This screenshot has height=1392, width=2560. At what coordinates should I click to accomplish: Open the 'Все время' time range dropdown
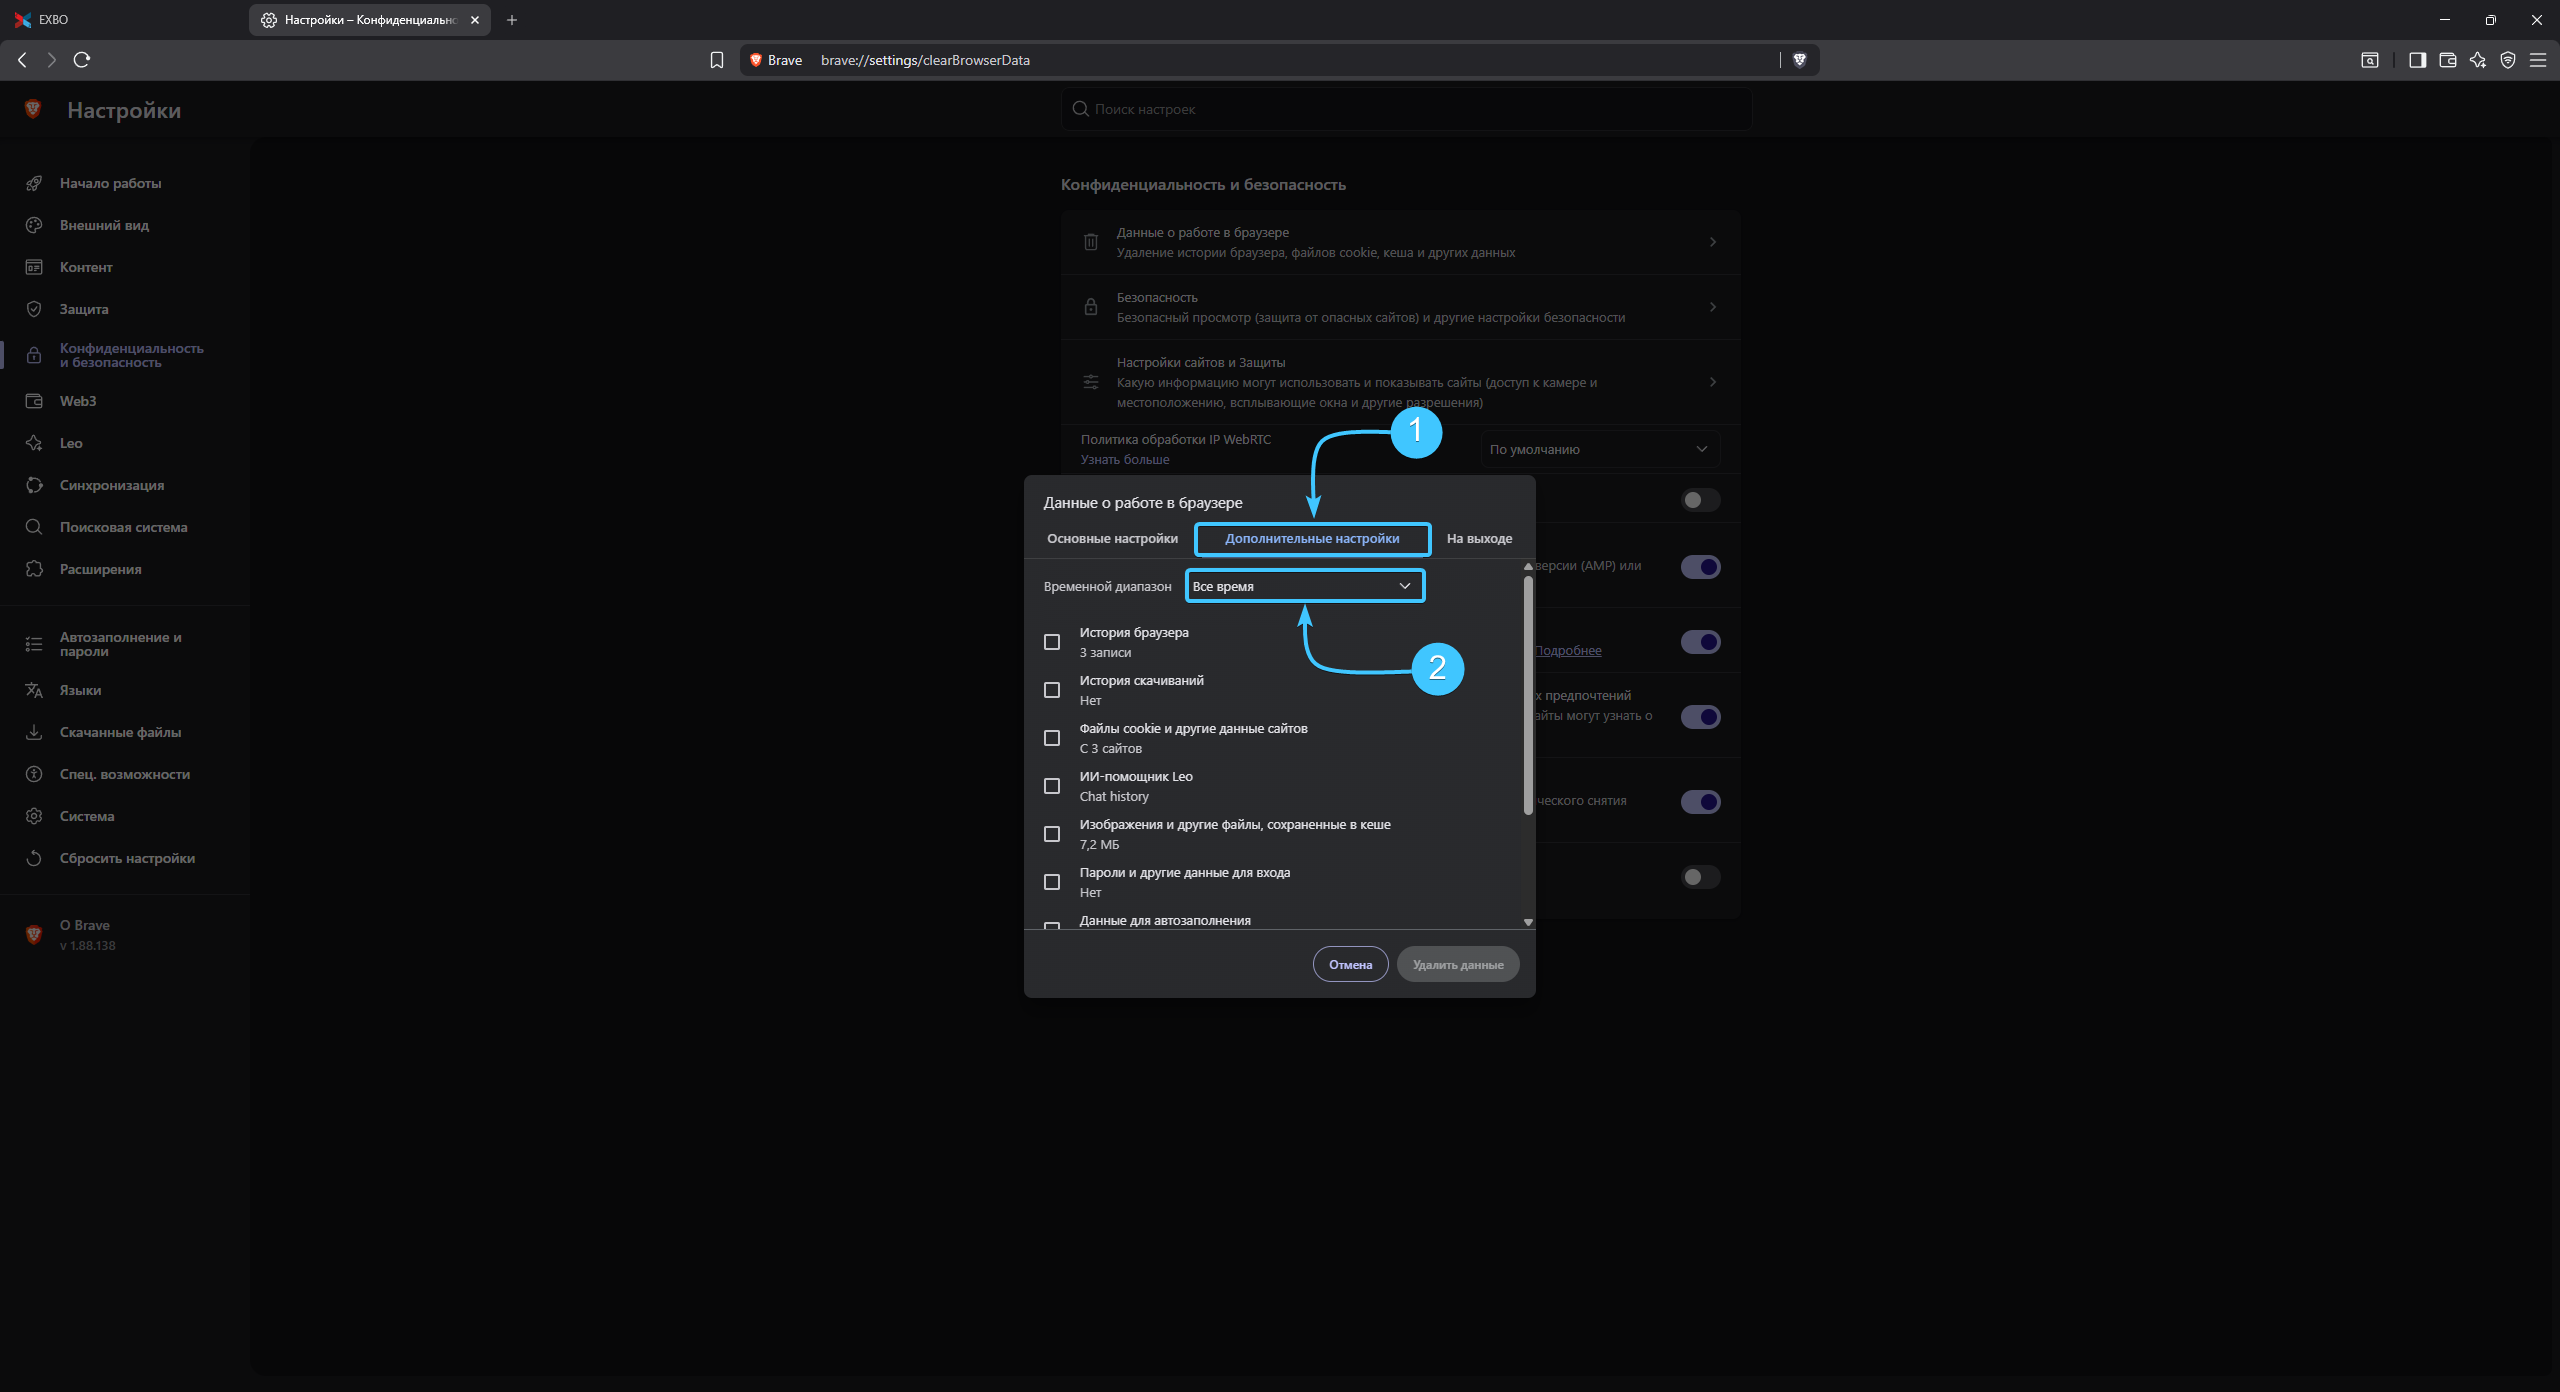(1304, 586)
